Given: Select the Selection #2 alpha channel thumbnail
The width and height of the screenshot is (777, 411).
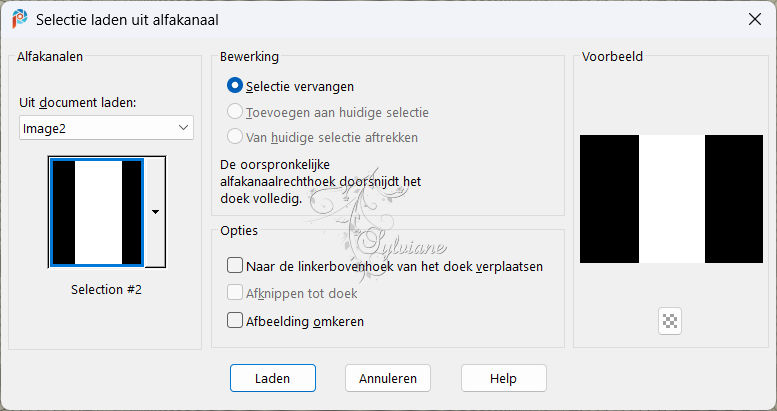Looking at the screenshot, I should tap(97, 212).
